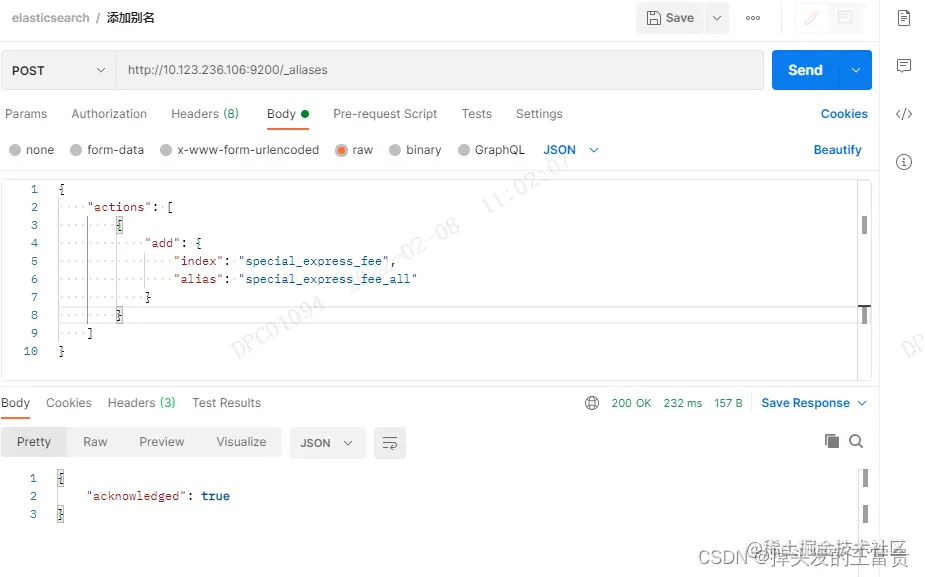Select the Preview response view
Viewport: 925px width, 577px height.
(x=162, y=442)
